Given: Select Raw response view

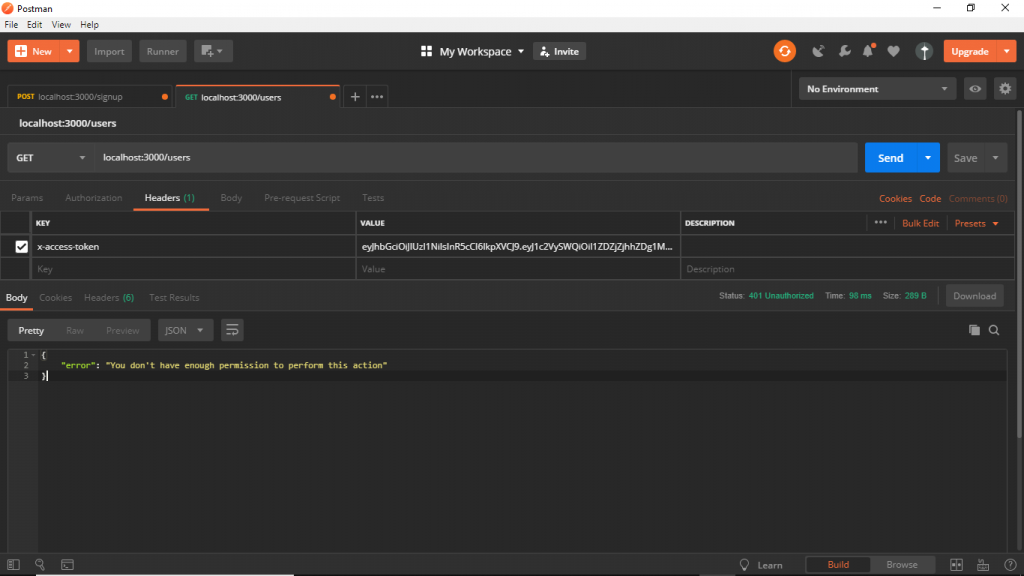Looking at the screenshot, I should (75, 330).
